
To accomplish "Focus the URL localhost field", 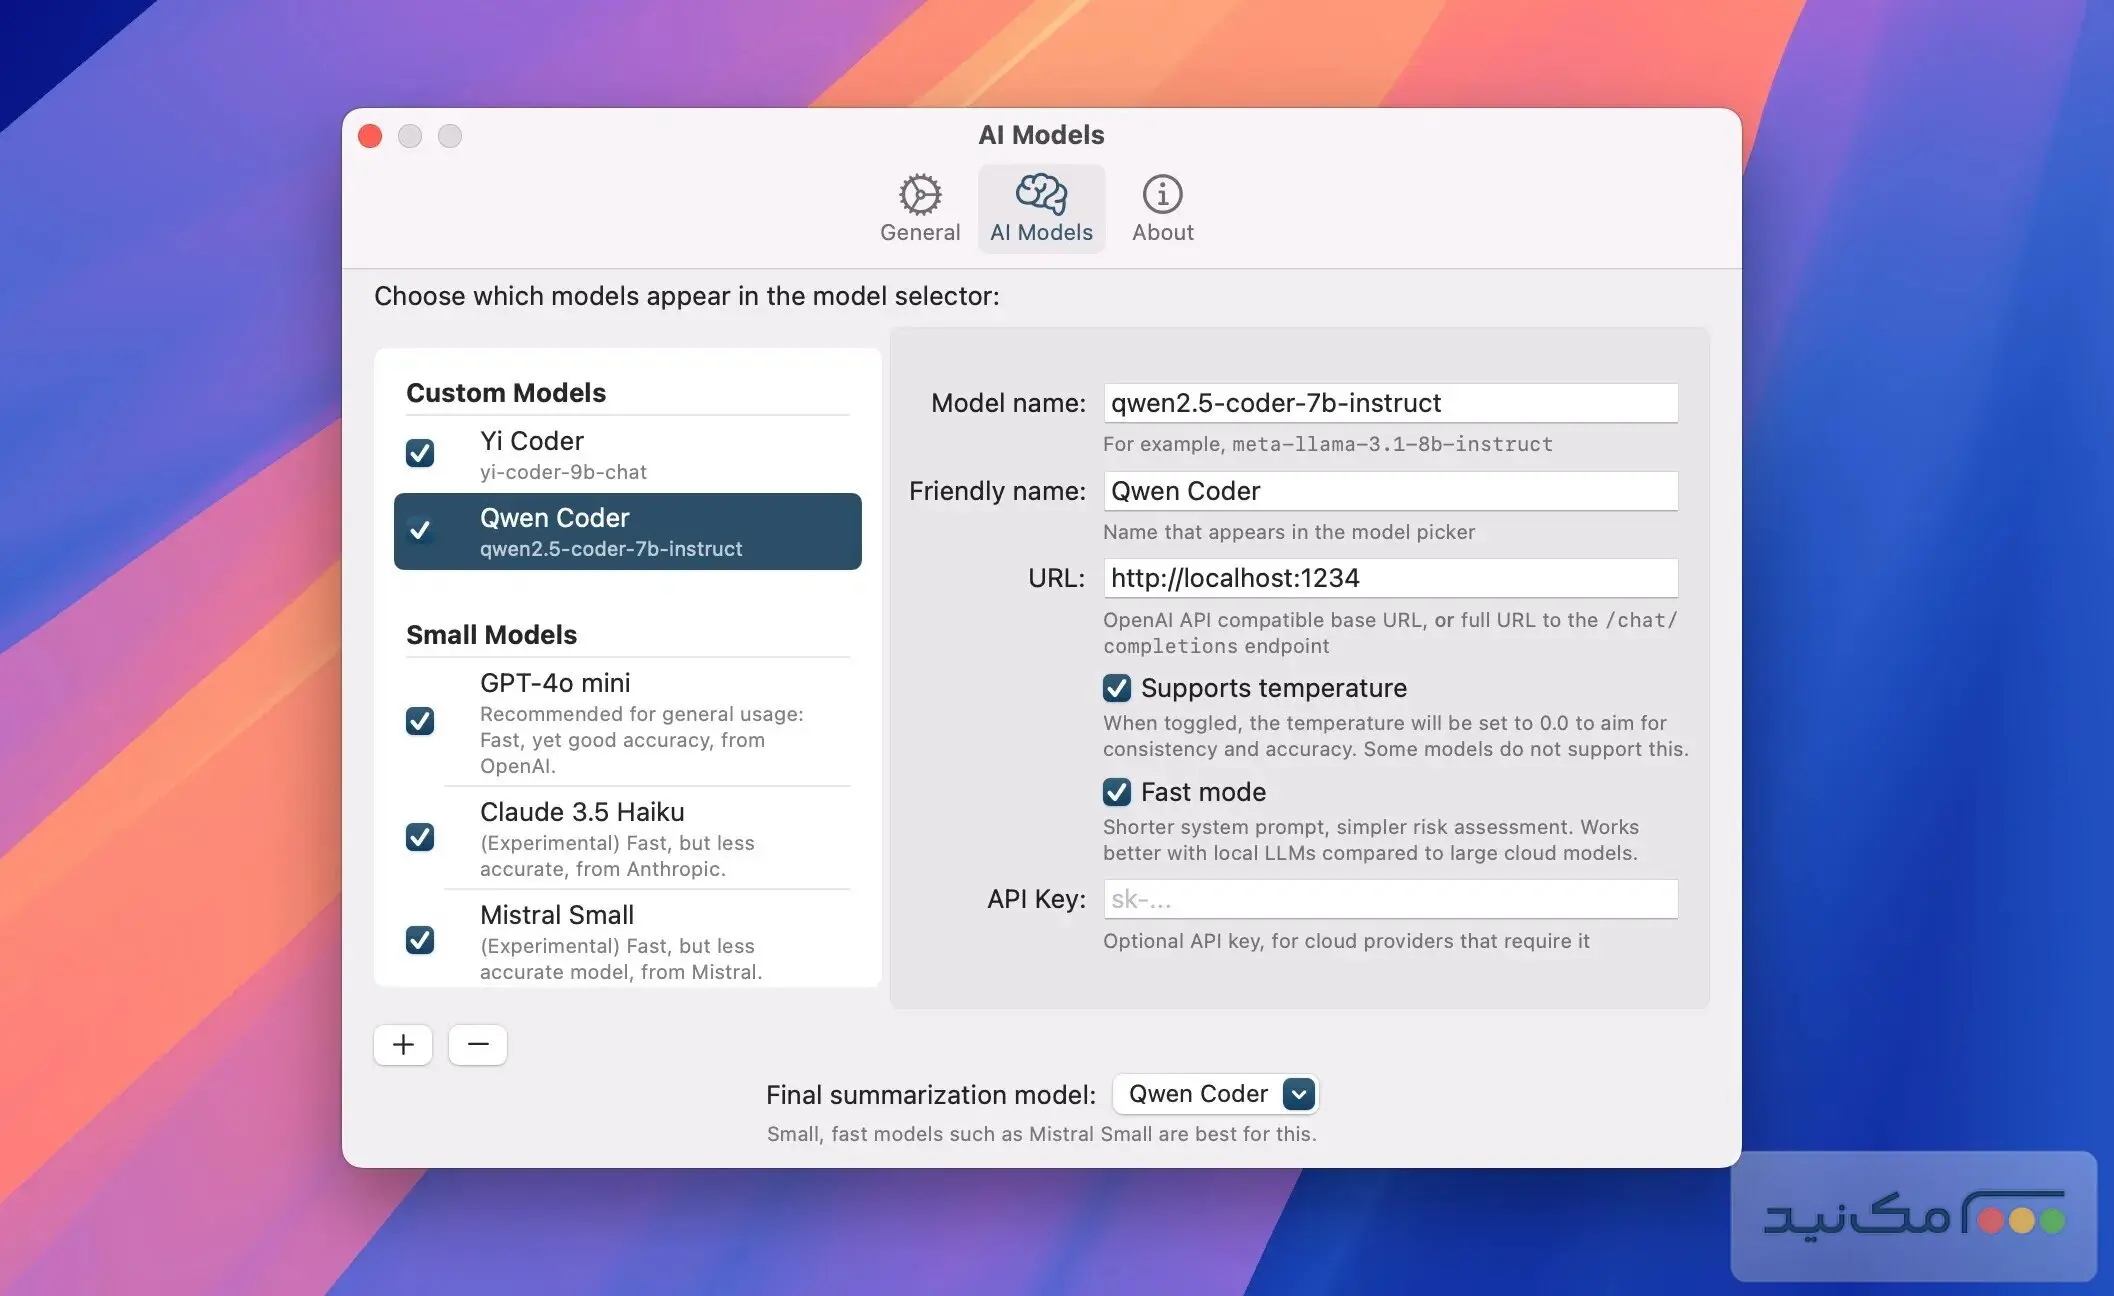I will coord(1390,578).
